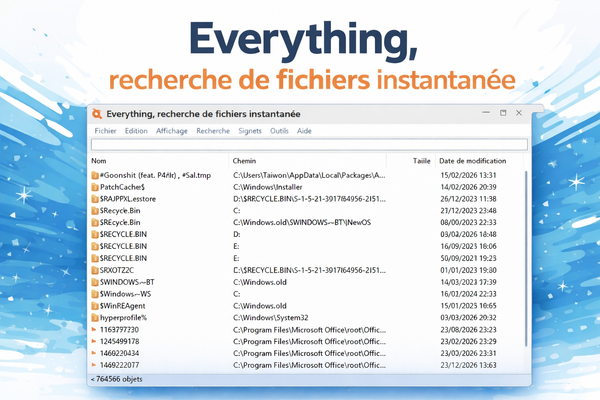Select the folder icon beside $WinREAgent
This screenshot has width=600, height=400.
tap(95, 306)
